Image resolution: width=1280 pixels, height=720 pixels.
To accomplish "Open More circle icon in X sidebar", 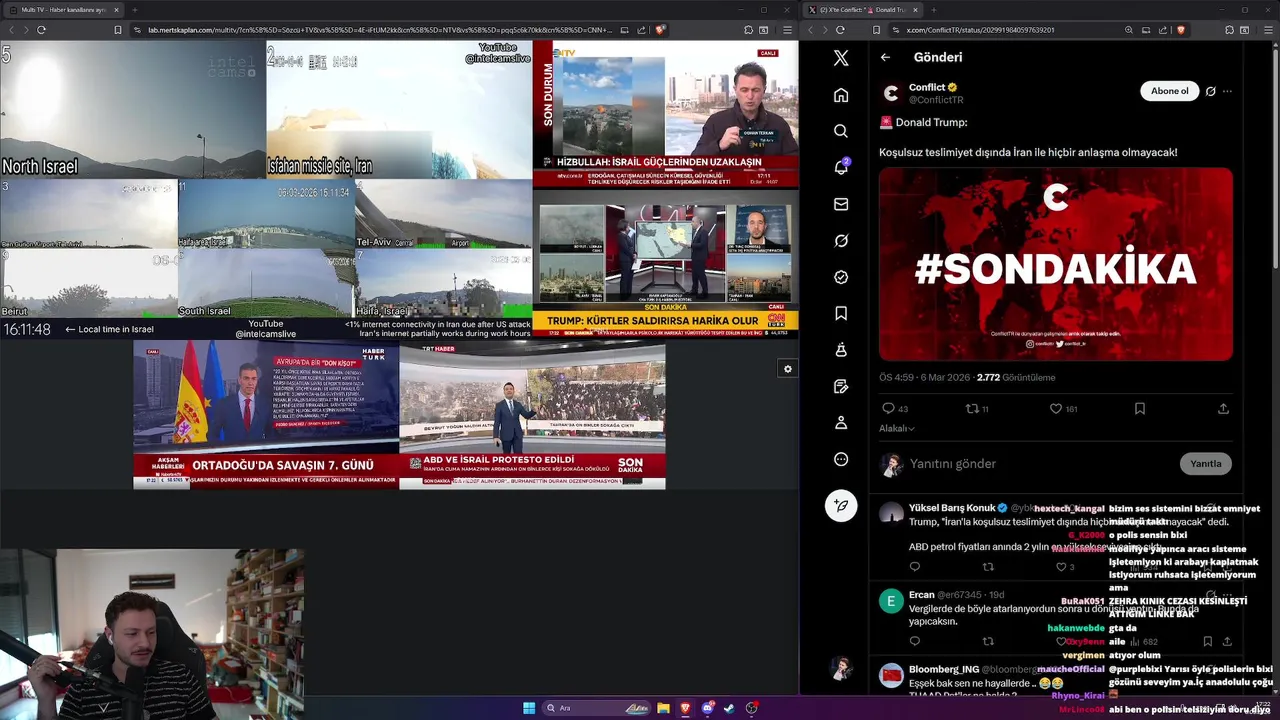I will 841,459.
